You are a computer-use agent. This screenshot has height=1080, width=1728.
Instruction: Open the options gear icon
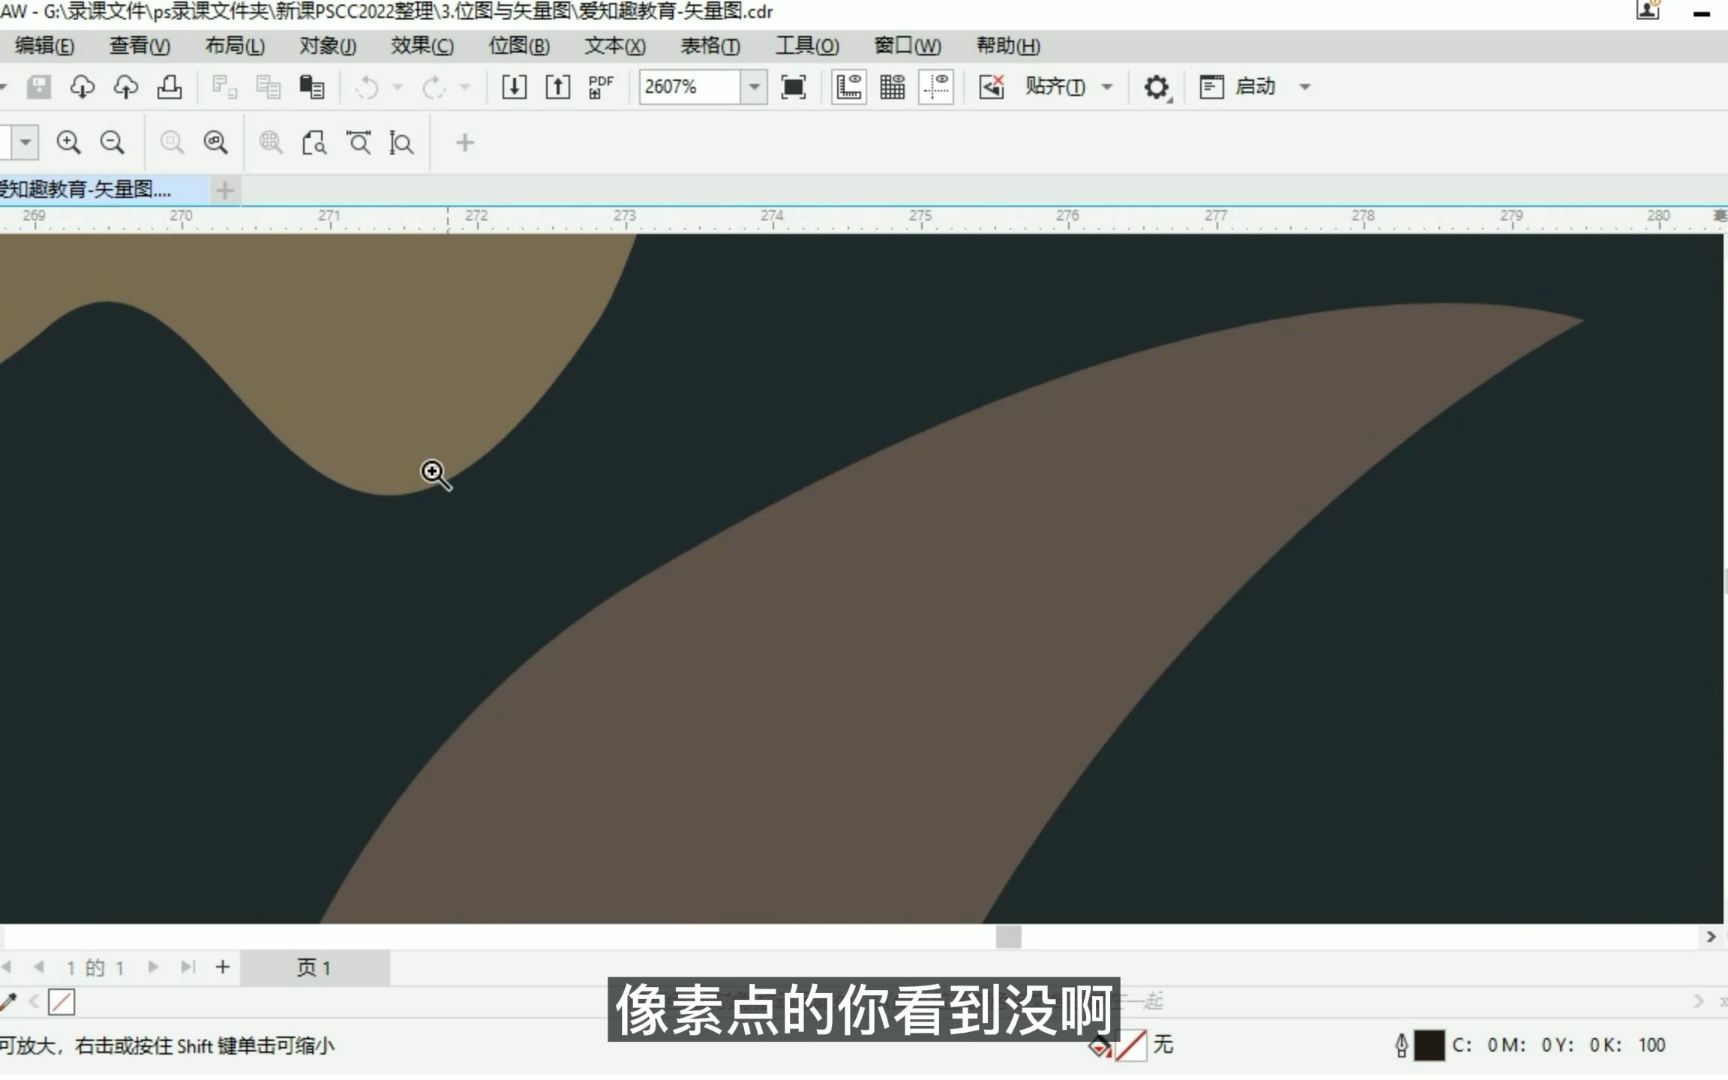click(1156, 87)
